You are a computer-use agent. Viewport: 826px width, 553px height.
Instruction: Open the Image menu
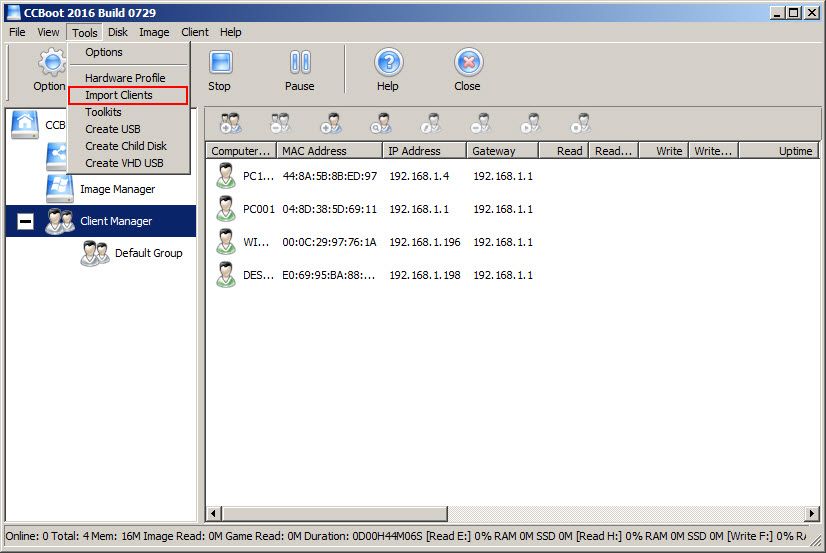pyautogui.click(x=154, y=32)
